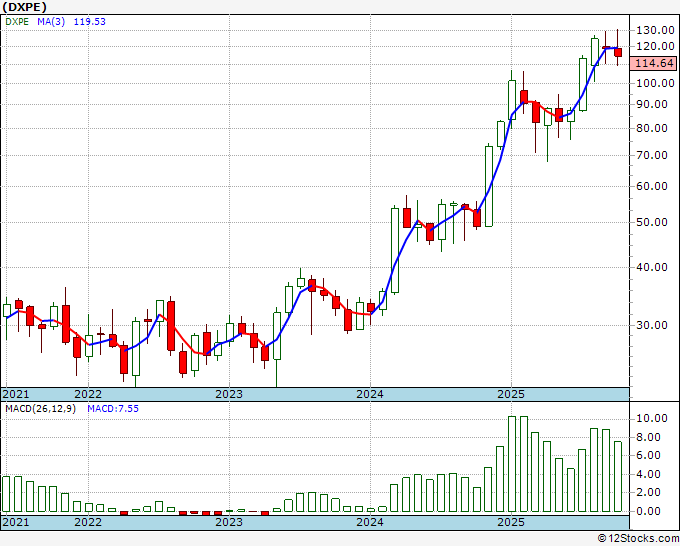Click 2021 on the MACD timeline
680x546 pixels.
(16, 522)
